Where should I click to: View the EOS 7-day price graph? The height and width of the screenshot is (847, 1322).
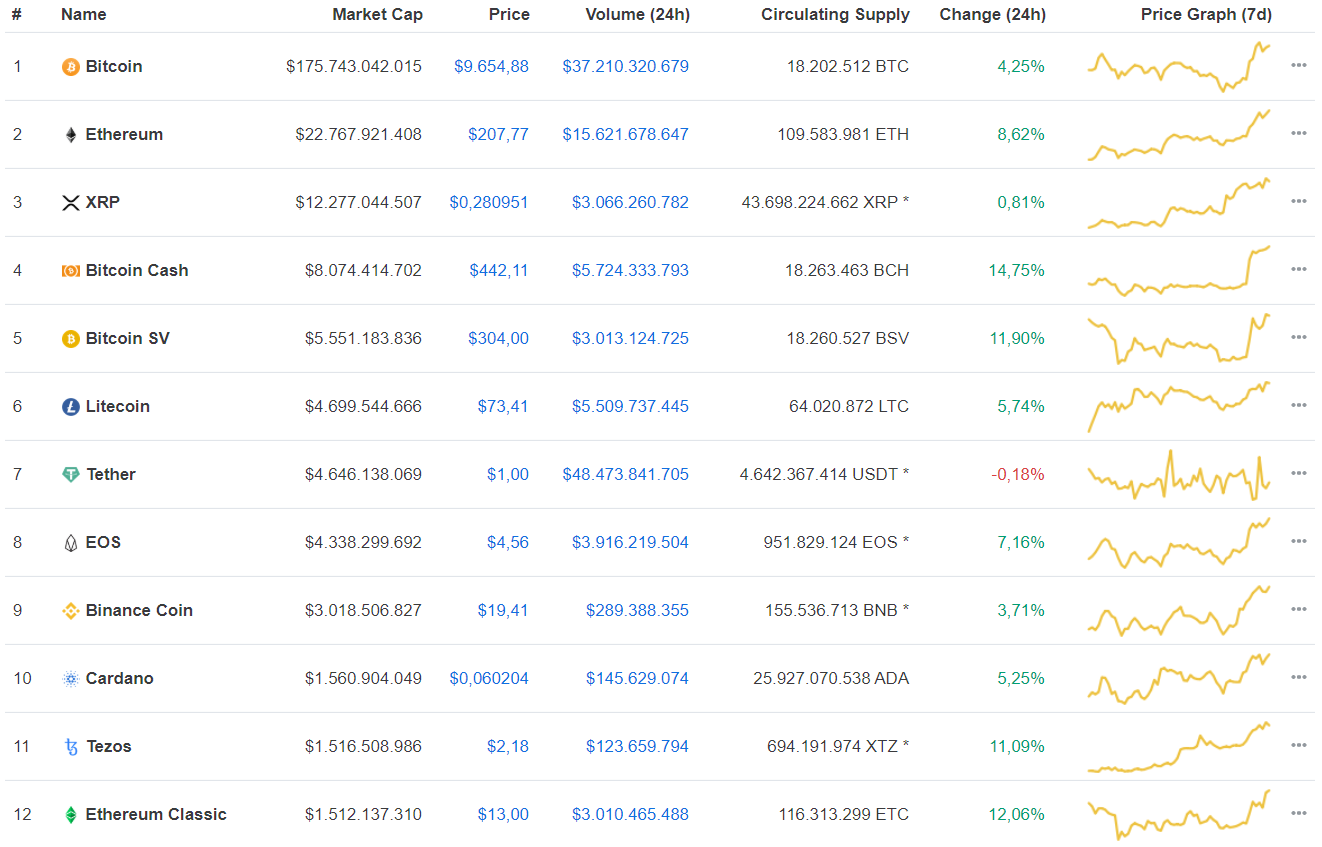click(1179, 543)
